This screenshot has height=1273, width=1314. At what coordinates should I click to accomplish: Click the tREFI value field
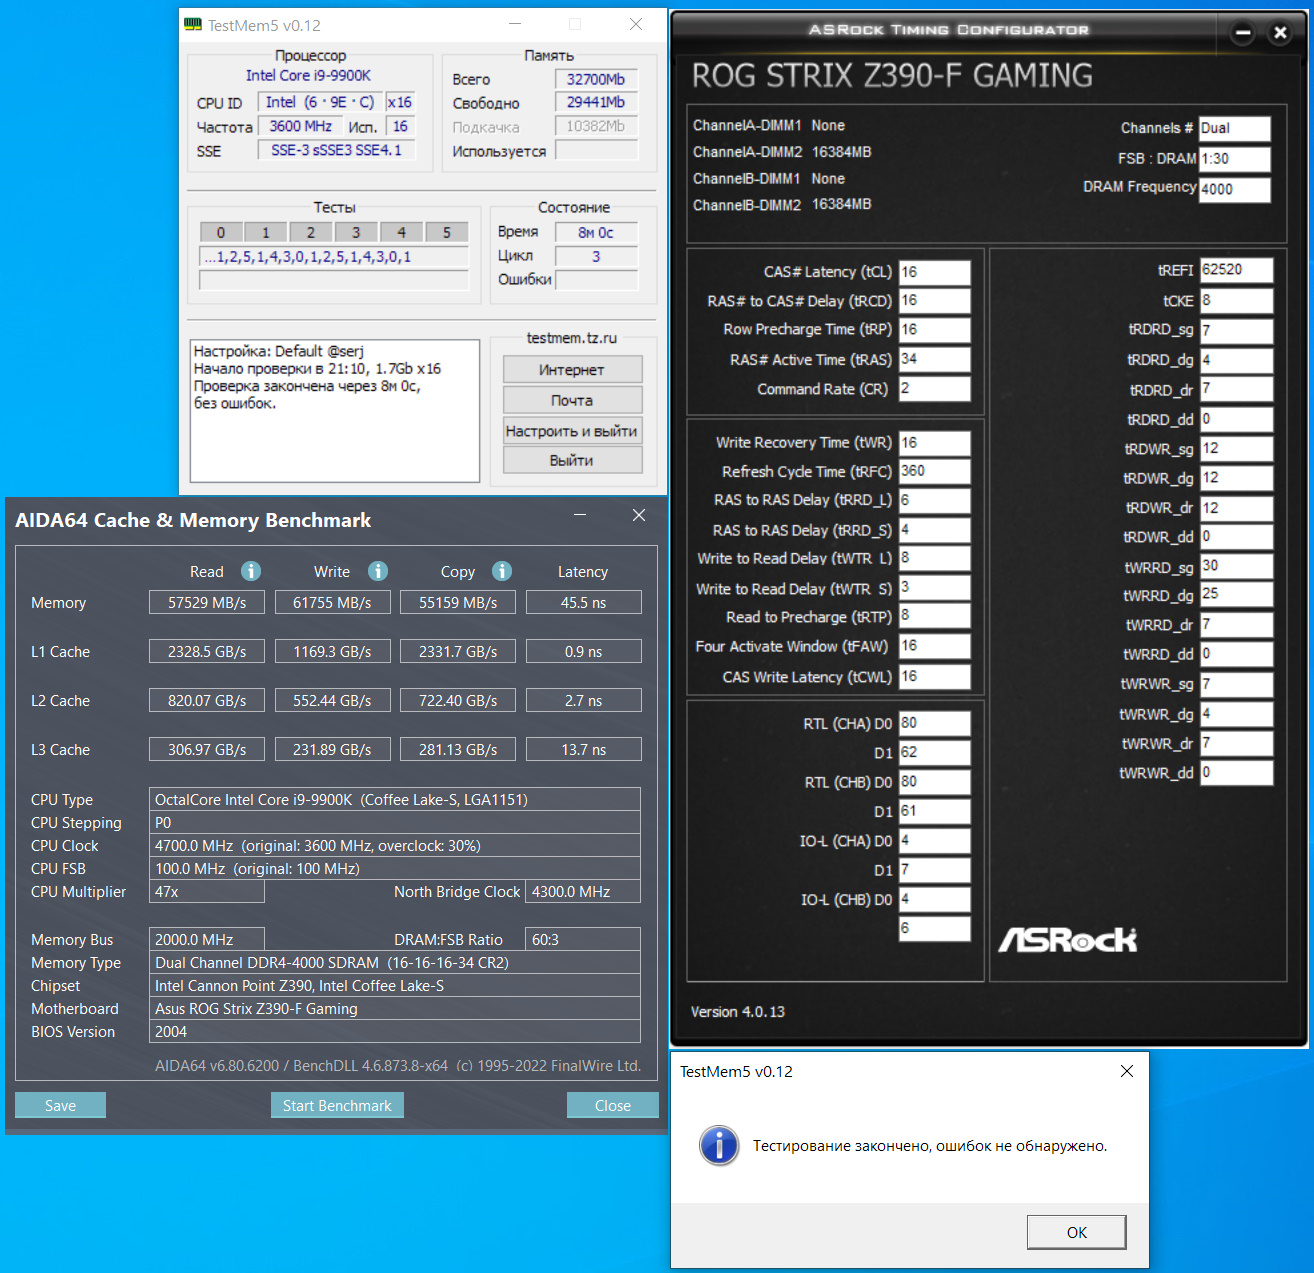[1237, 270]
